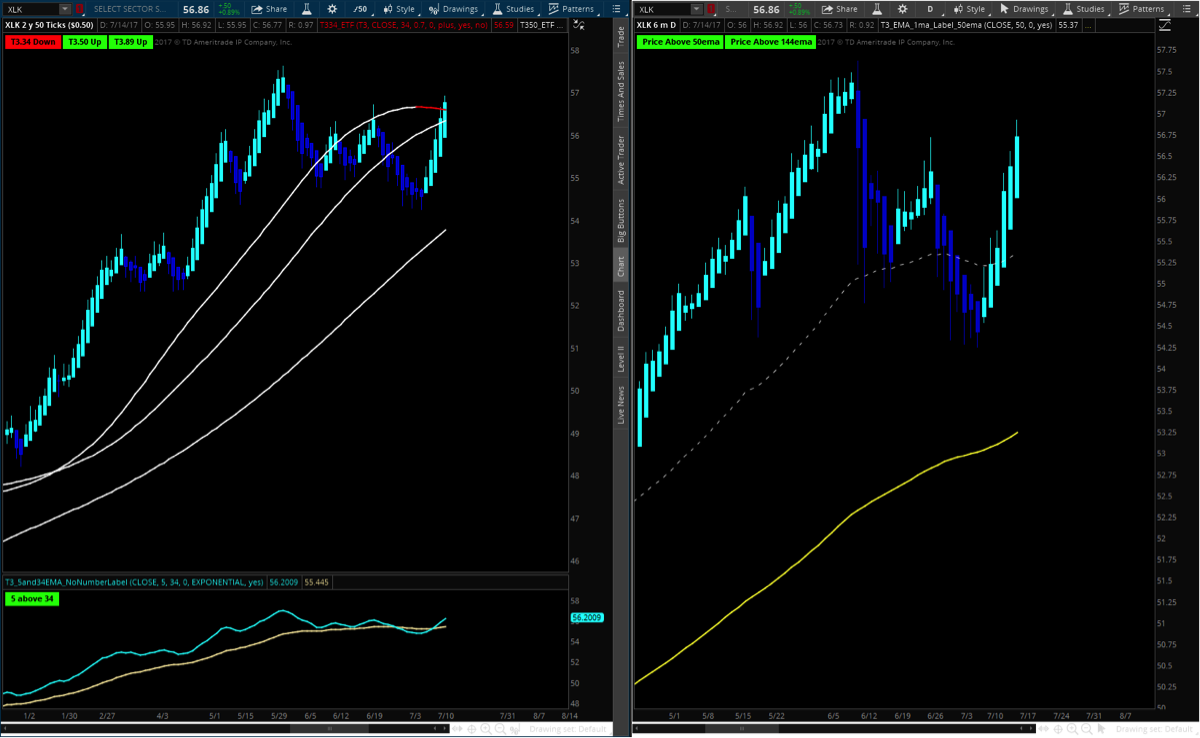Open the Live News side tab
Viewport: 1200px width, 738px height.
[x=621, y=405]
